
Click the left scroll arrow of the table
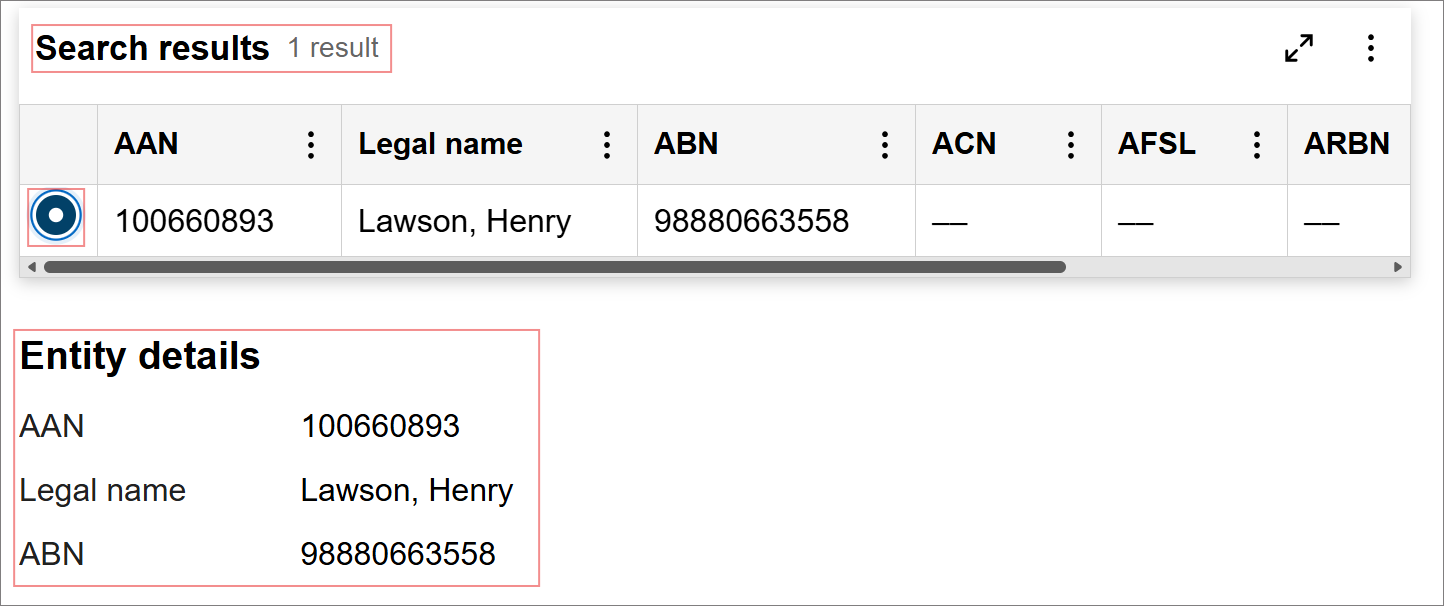[x=31, y=266]
